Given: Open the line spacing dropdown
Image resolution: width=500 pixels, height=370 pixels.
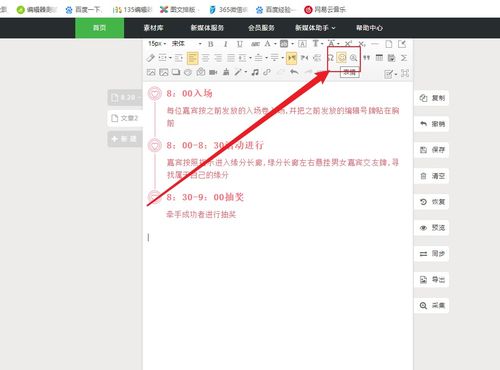Looking at the screenshot, I should point(266,58).
